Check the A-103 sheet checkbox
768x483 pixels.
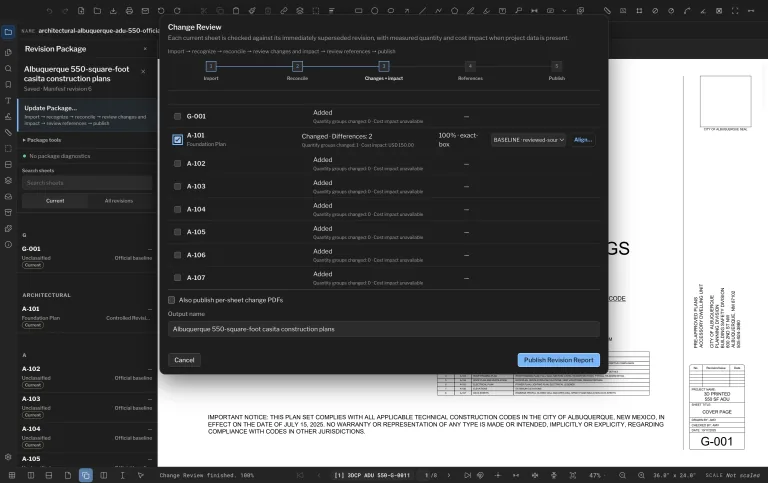tap(177, 187)
